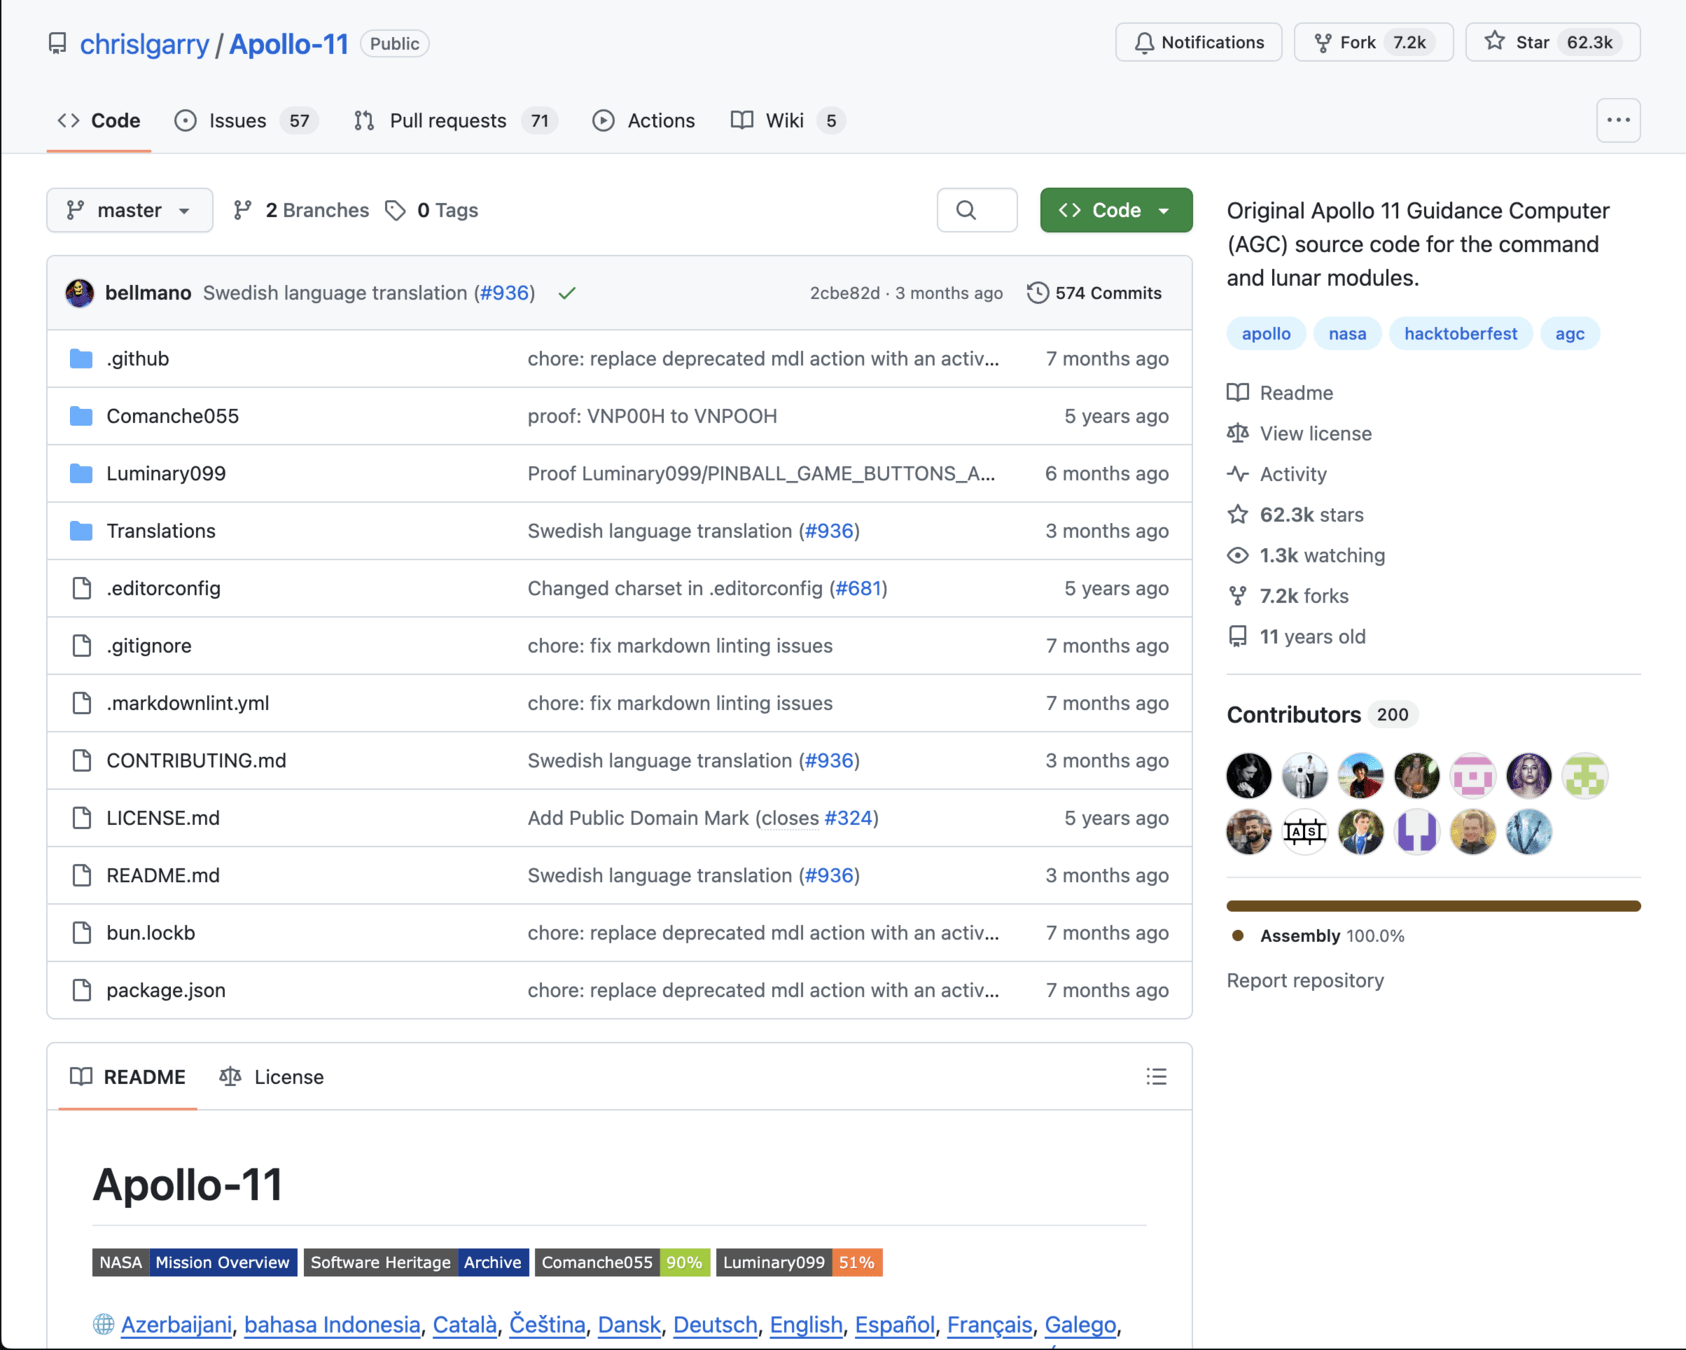Click the green commit status checkmark
Viewport: 1686px width, 1350px height.
567,293
